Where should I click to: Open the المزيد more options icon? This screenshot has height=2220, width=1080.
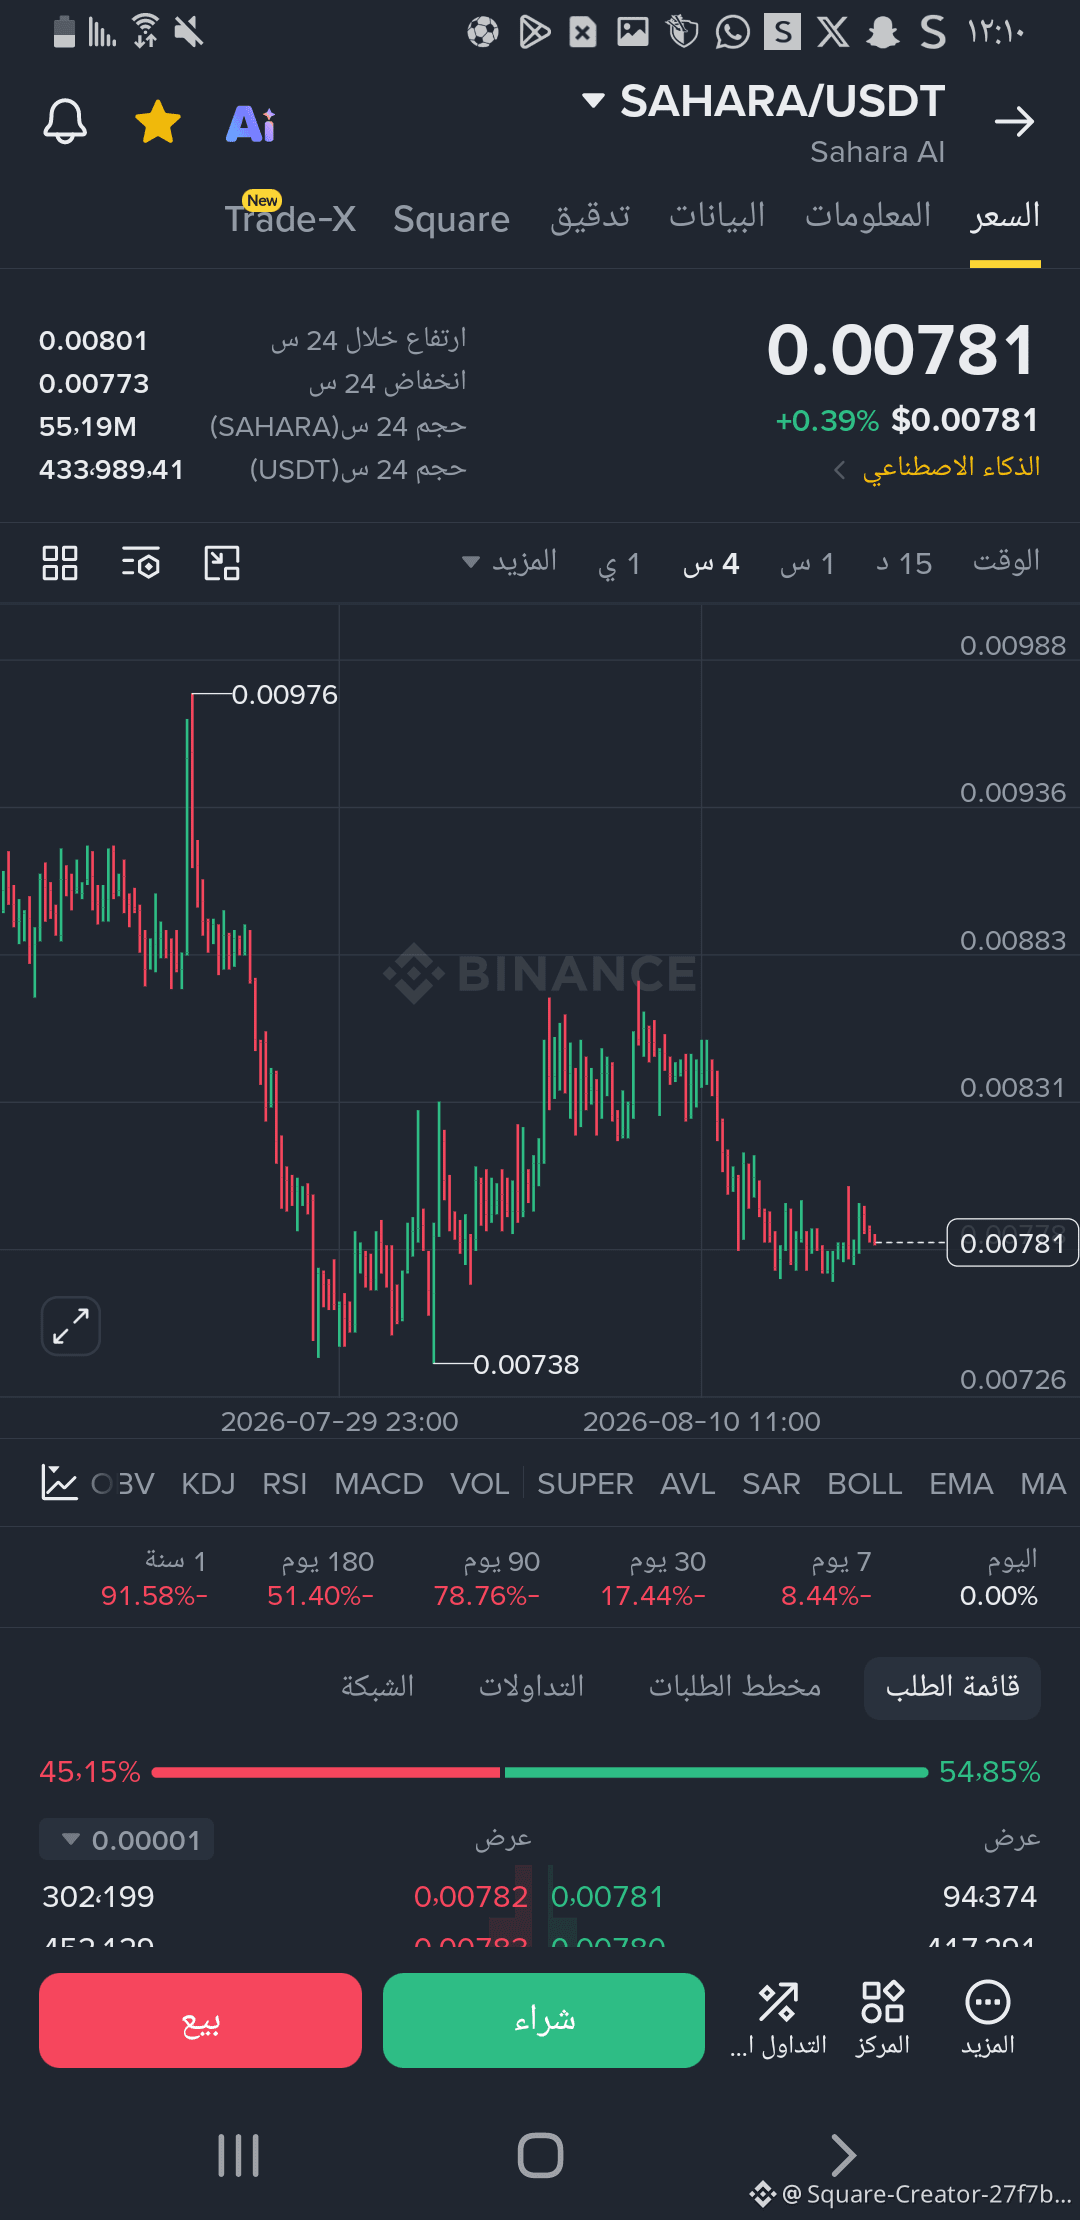[x=988, y=2020]
